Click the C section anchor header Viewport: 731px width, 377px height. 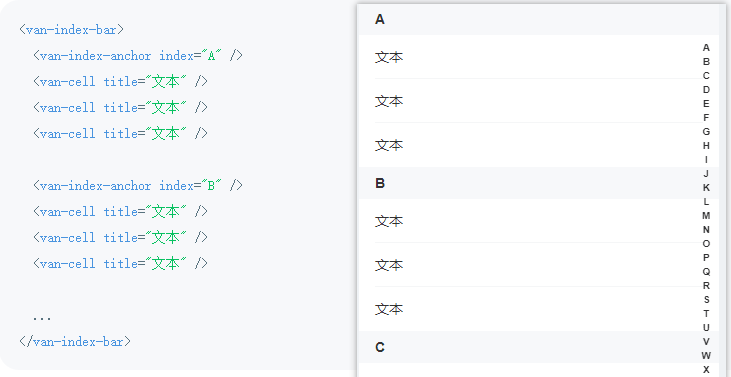click(x=538, y=347)
